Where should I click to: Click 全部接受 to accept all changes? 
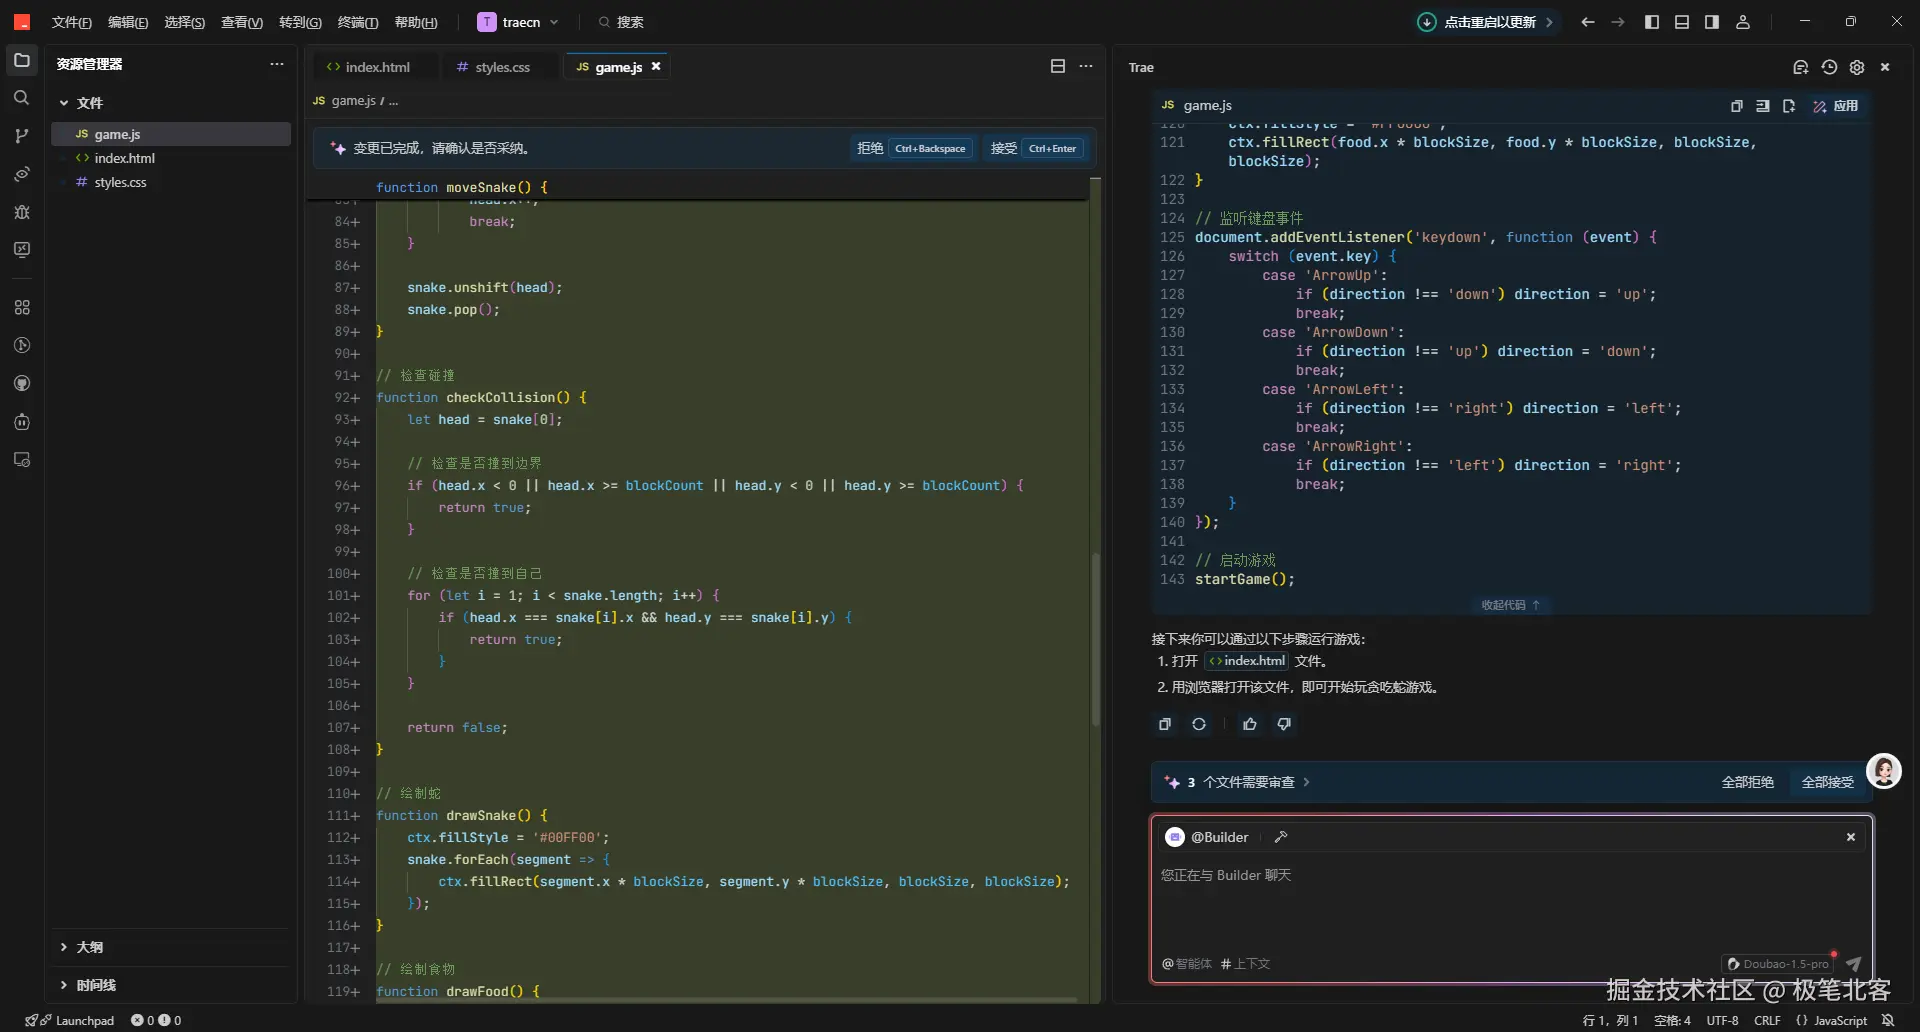point(1827,782)
